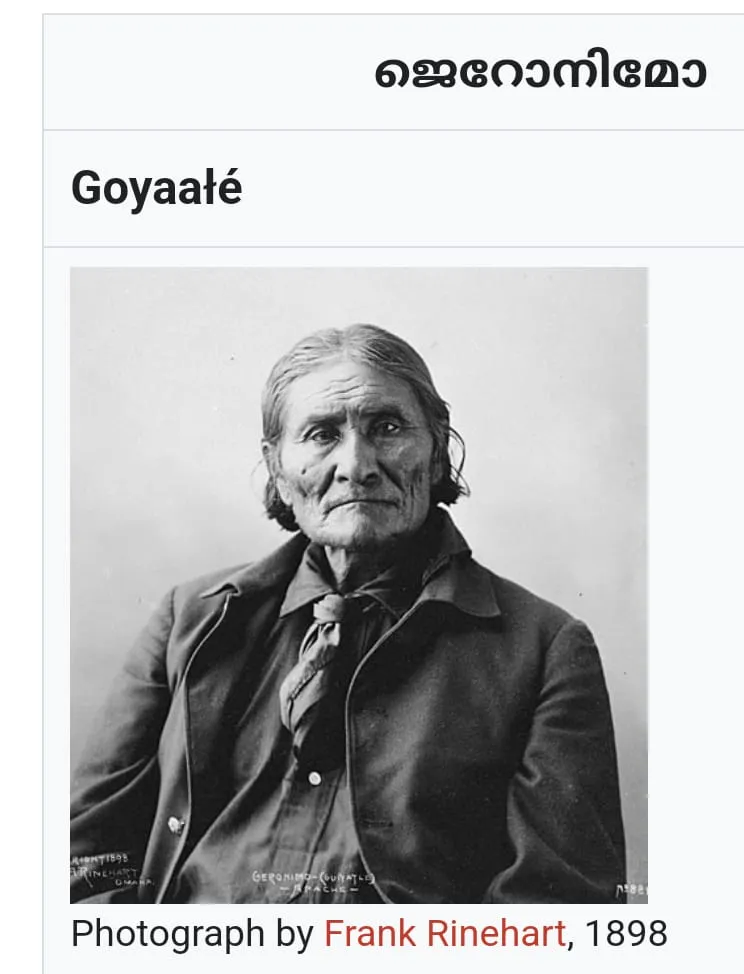Click the empty area beside Goyaałé row
Viewport: 744px width, 974px height.
point(491,188)
